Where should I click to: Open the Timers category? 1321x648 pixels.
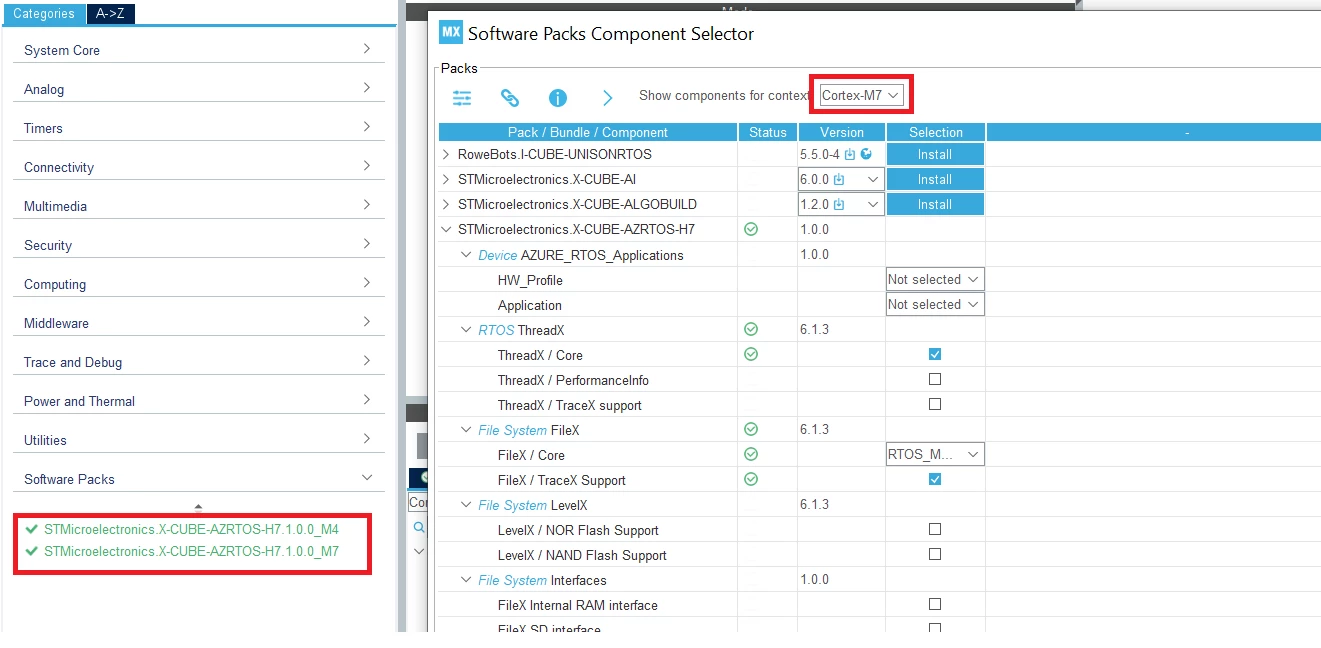coord(198,128)
